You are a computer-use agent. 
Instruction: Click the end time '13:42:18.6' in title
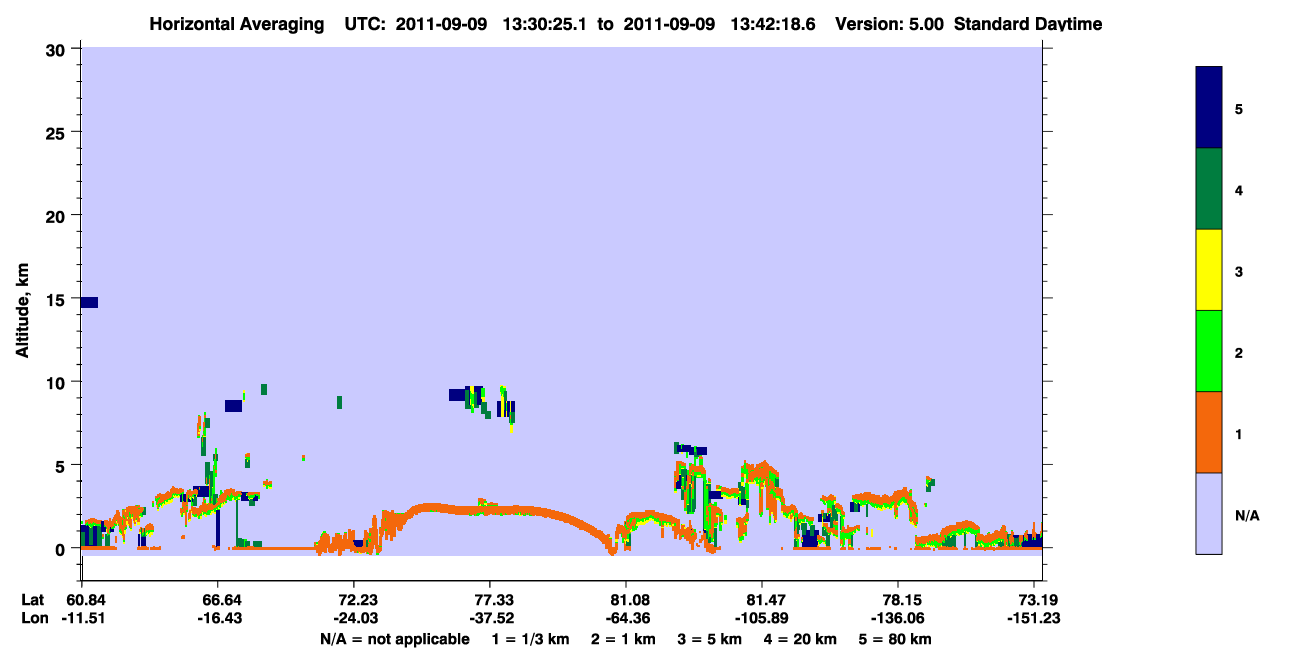coord(773,24)
